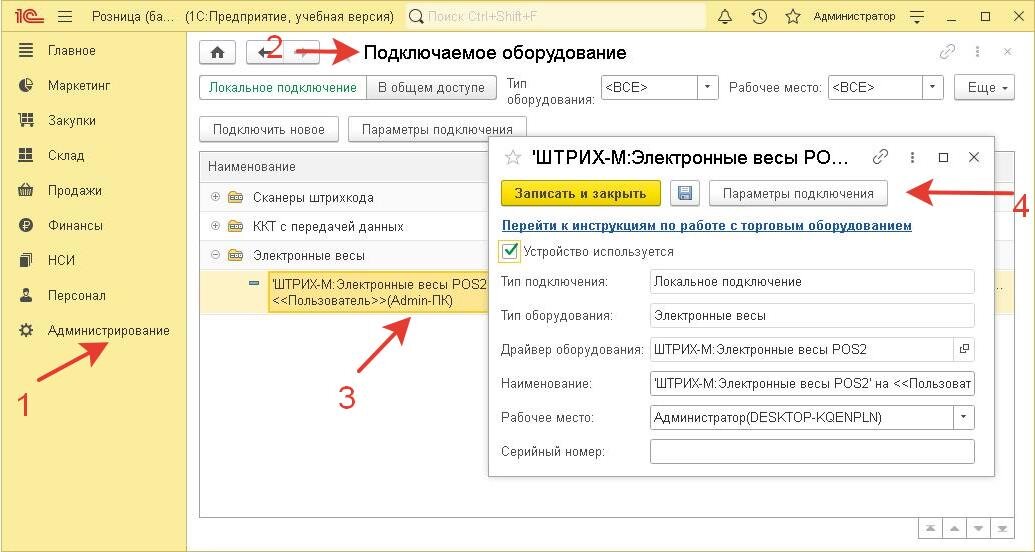The image size is (1035, 552).
Task: Click Тип оборудования field Электронные весы
Action: point(812,316)
